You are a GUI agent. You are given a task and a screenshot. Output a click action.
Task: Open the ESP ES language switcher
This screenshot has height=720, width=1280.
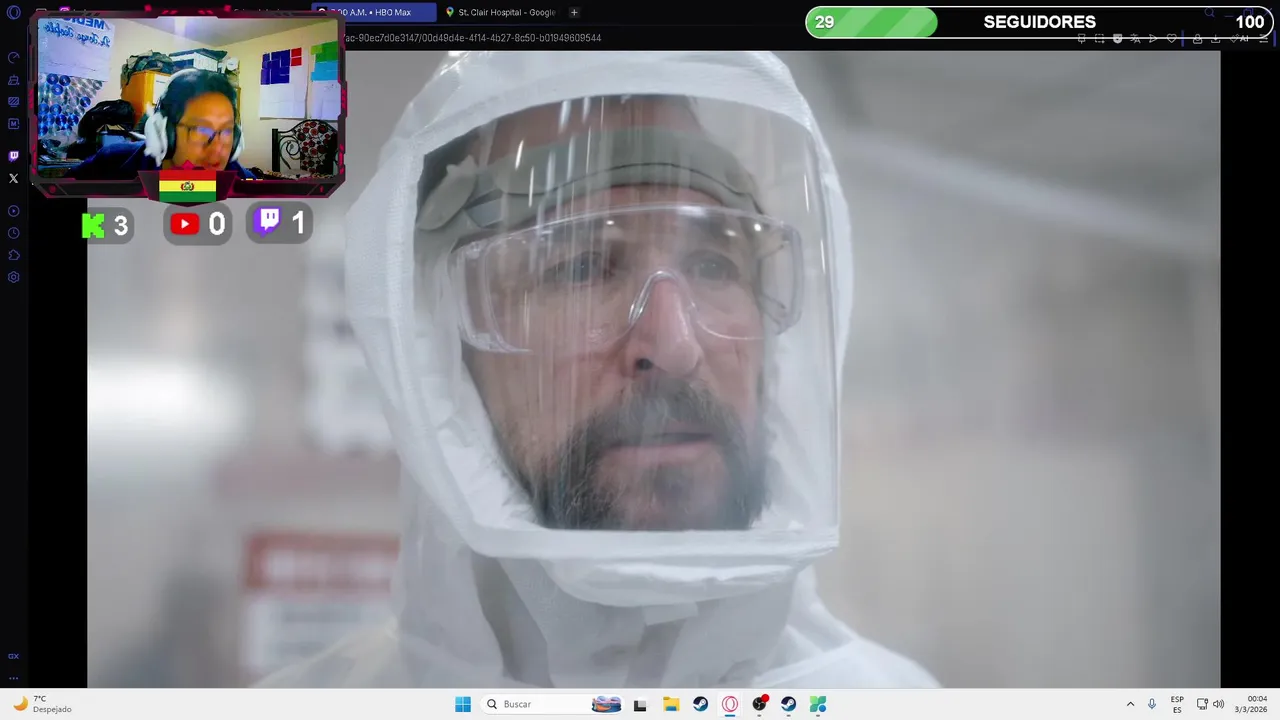point(1177,704)
